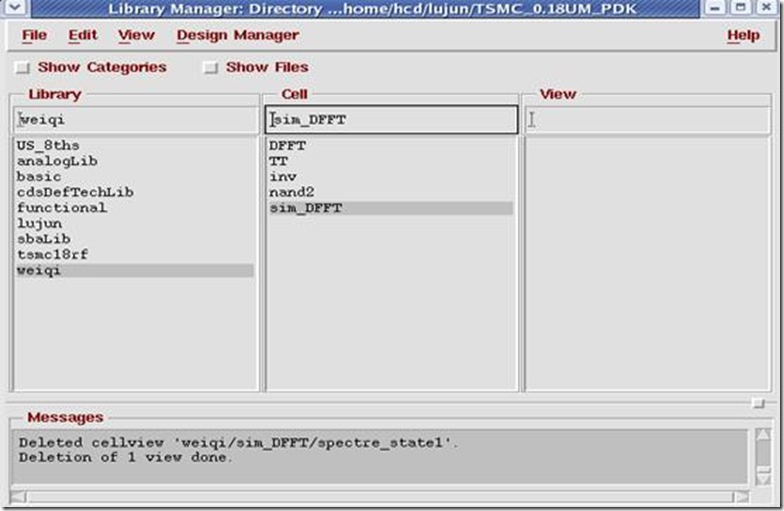Open the View menu in the menu bar
This screenshot has height=511, width=784.
136,35
